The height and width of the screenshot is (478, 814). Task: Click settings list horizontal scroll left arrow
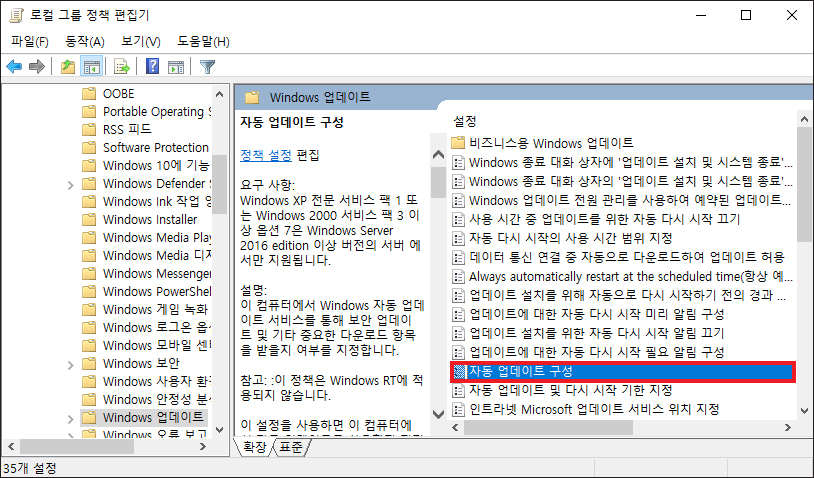click(x=456, y=428)
